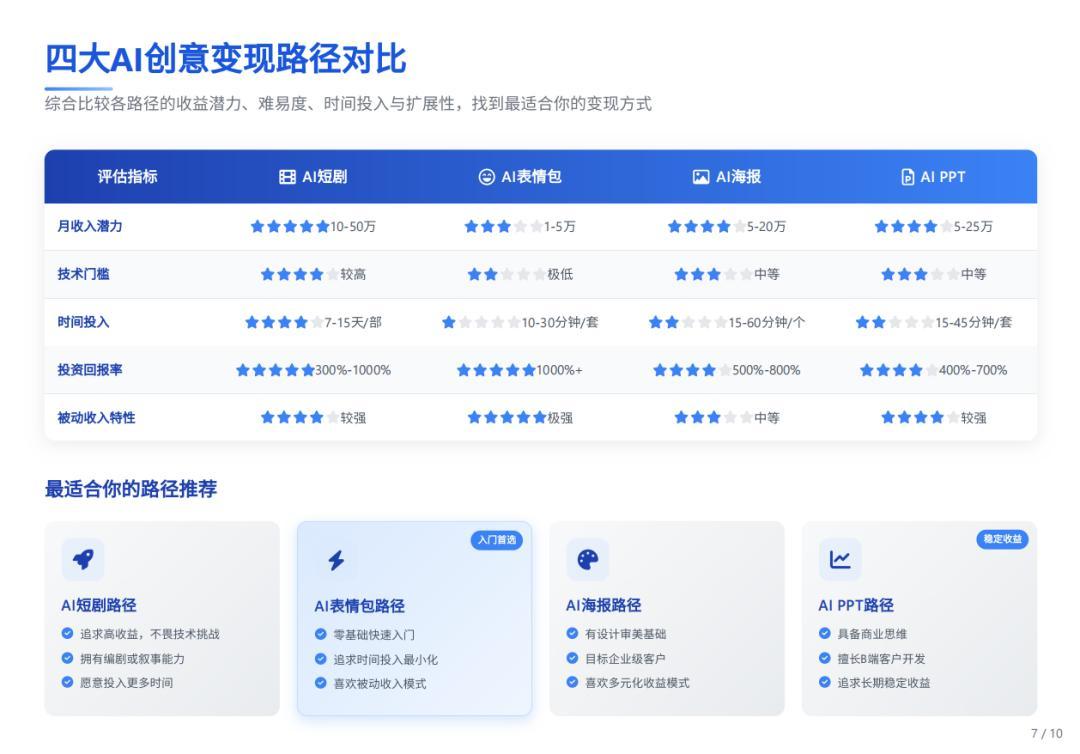
Task: Click the 7 / 10 page number
Action: 1047,734
